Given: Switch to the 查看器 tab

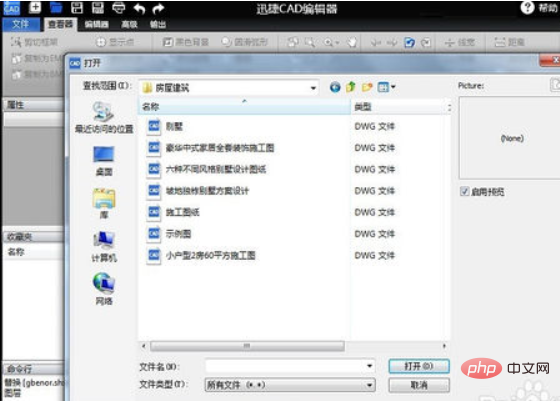Looking at the screenshot, I should click(60, 24).
